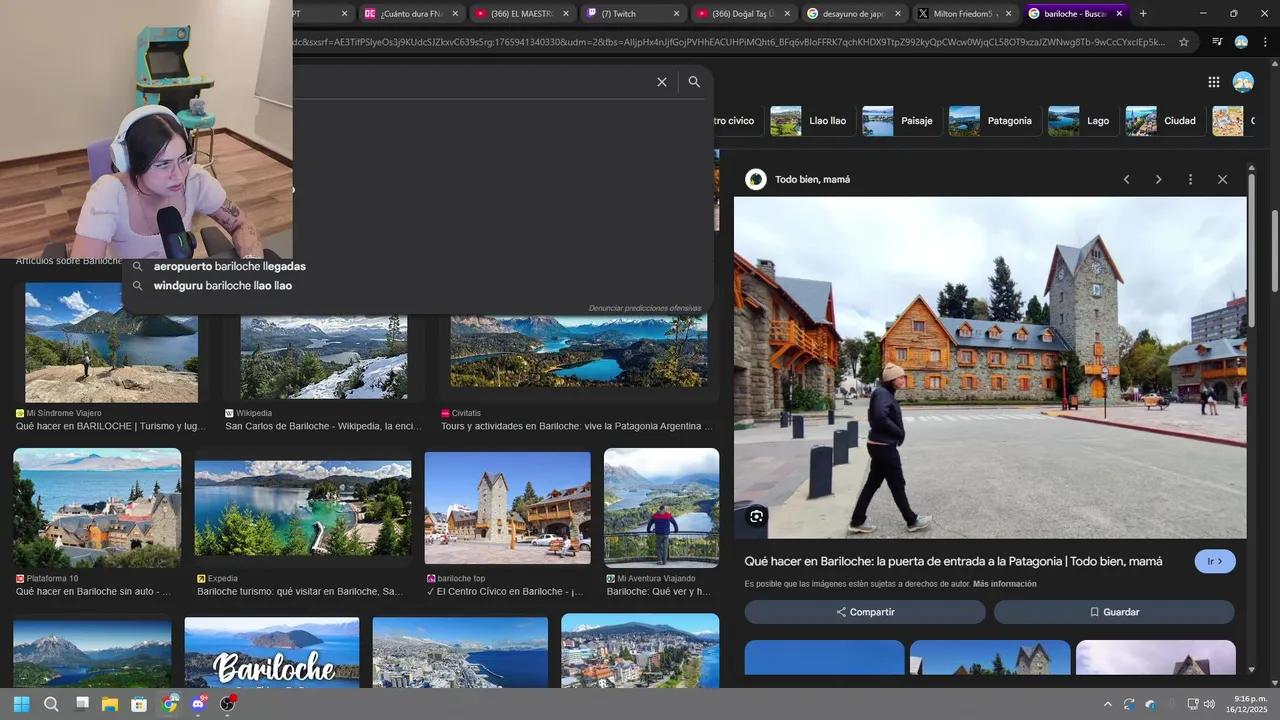
Task: Open more options menu in the preview panel
Action: tap(1190, 179)
